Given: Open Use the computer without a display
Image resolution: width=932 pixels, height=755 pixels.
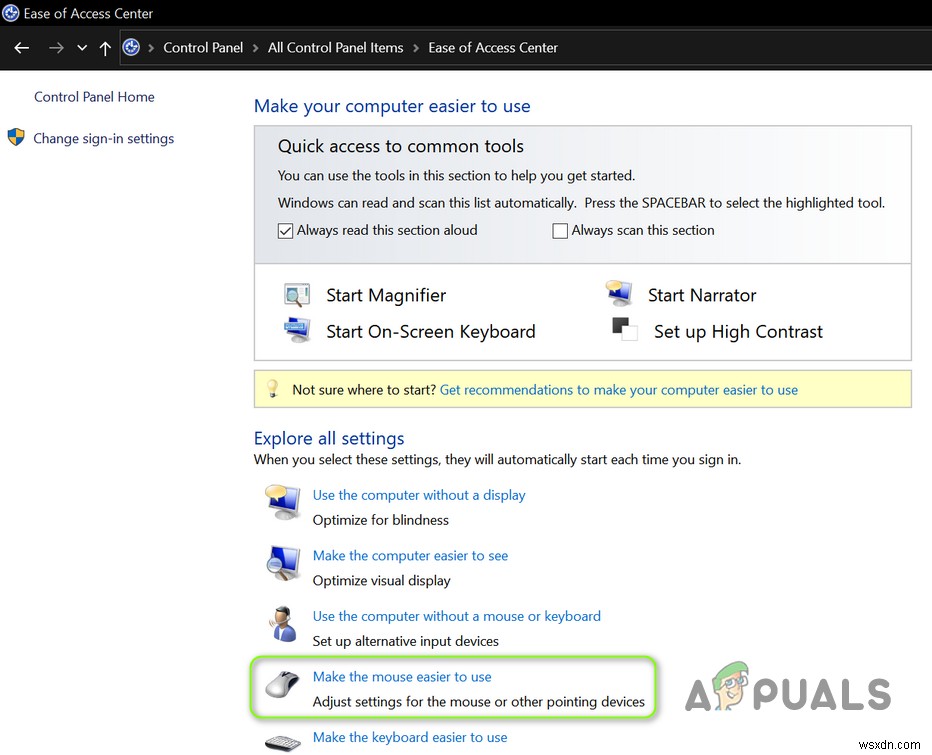Looking at the screenshot, I should click(x=419, y=495).
